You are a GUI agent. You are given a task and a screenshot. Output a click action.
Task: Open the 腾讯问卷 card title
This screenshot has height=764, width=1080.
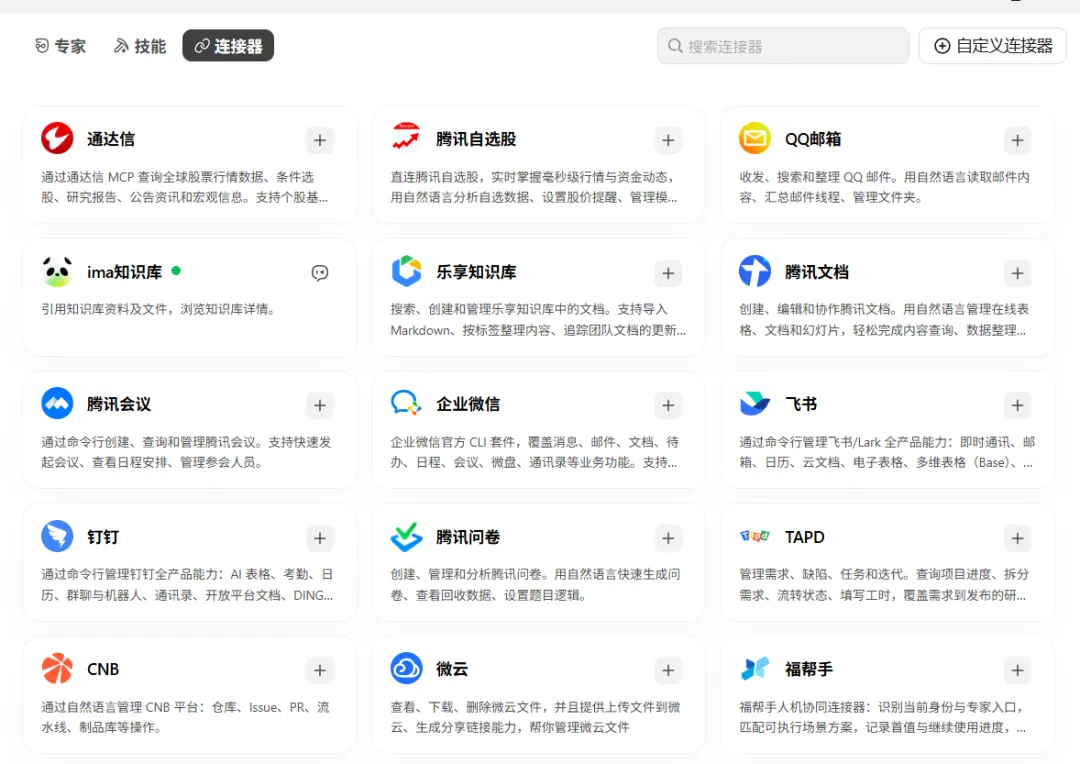click(x=468, y=537)
